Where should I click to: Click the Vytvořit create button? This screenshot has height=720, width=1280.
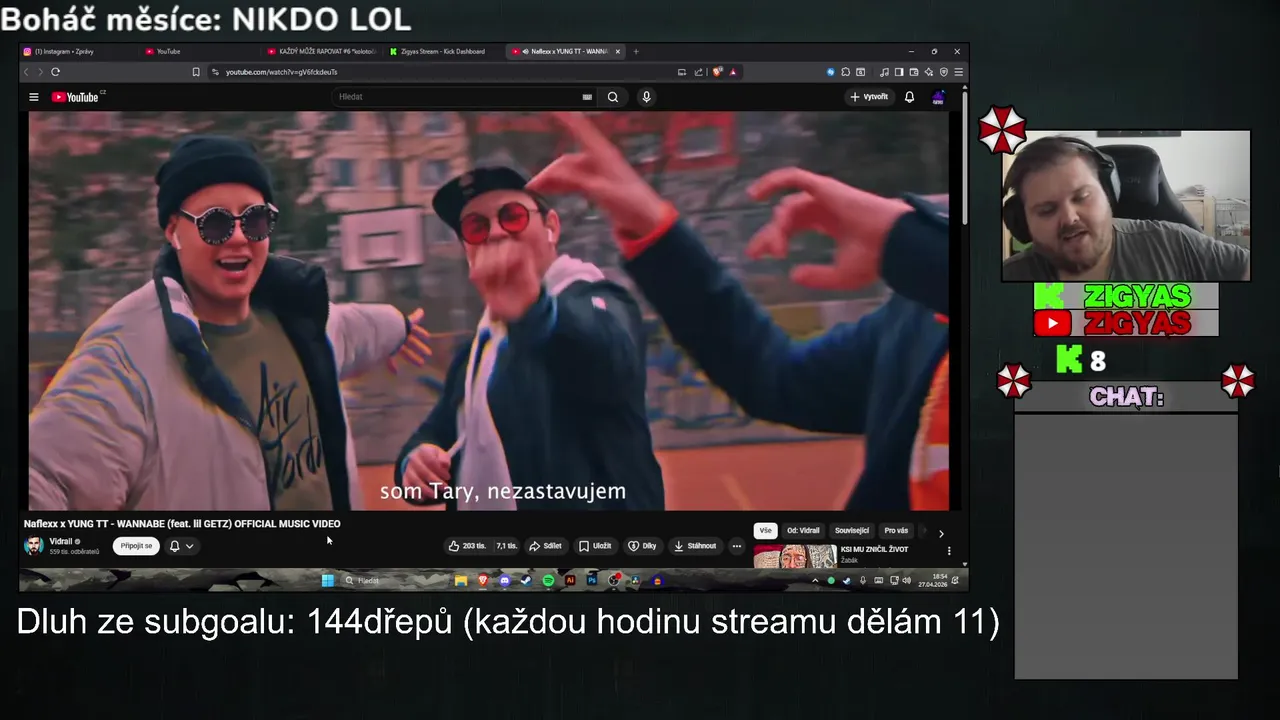click(869, 97)
